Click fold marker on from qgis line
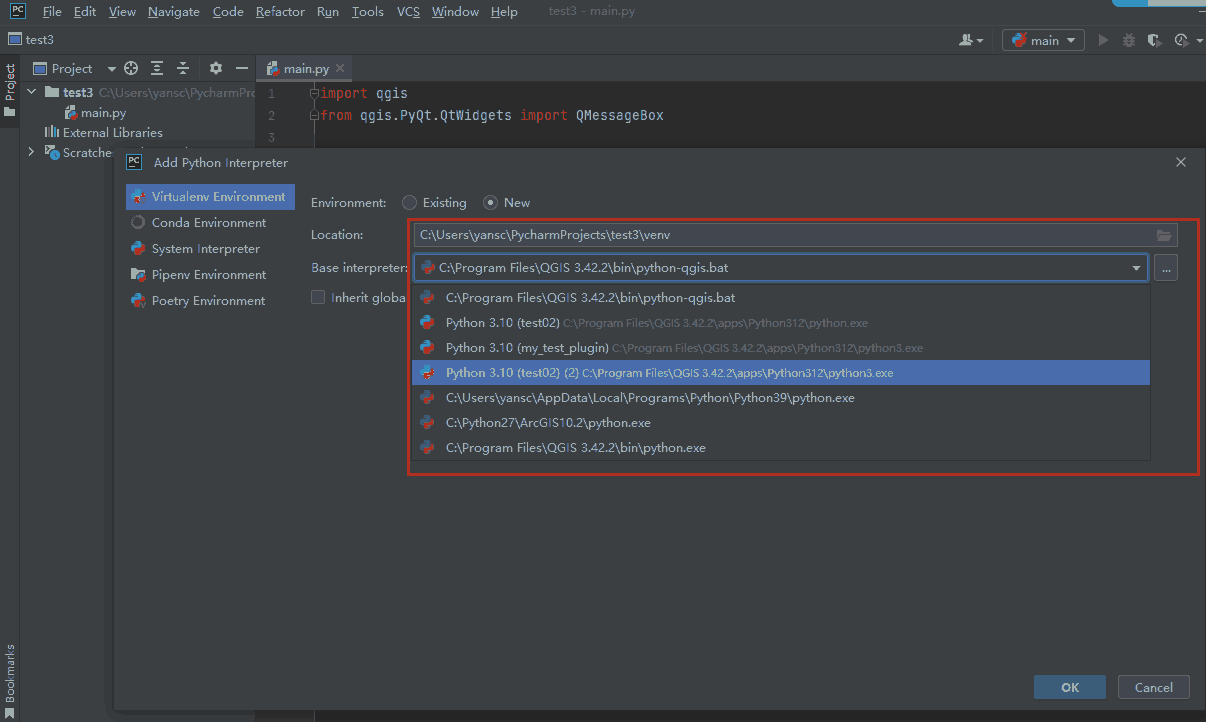1206x722 pixels. pyautogui.click(x=314, y=116)
